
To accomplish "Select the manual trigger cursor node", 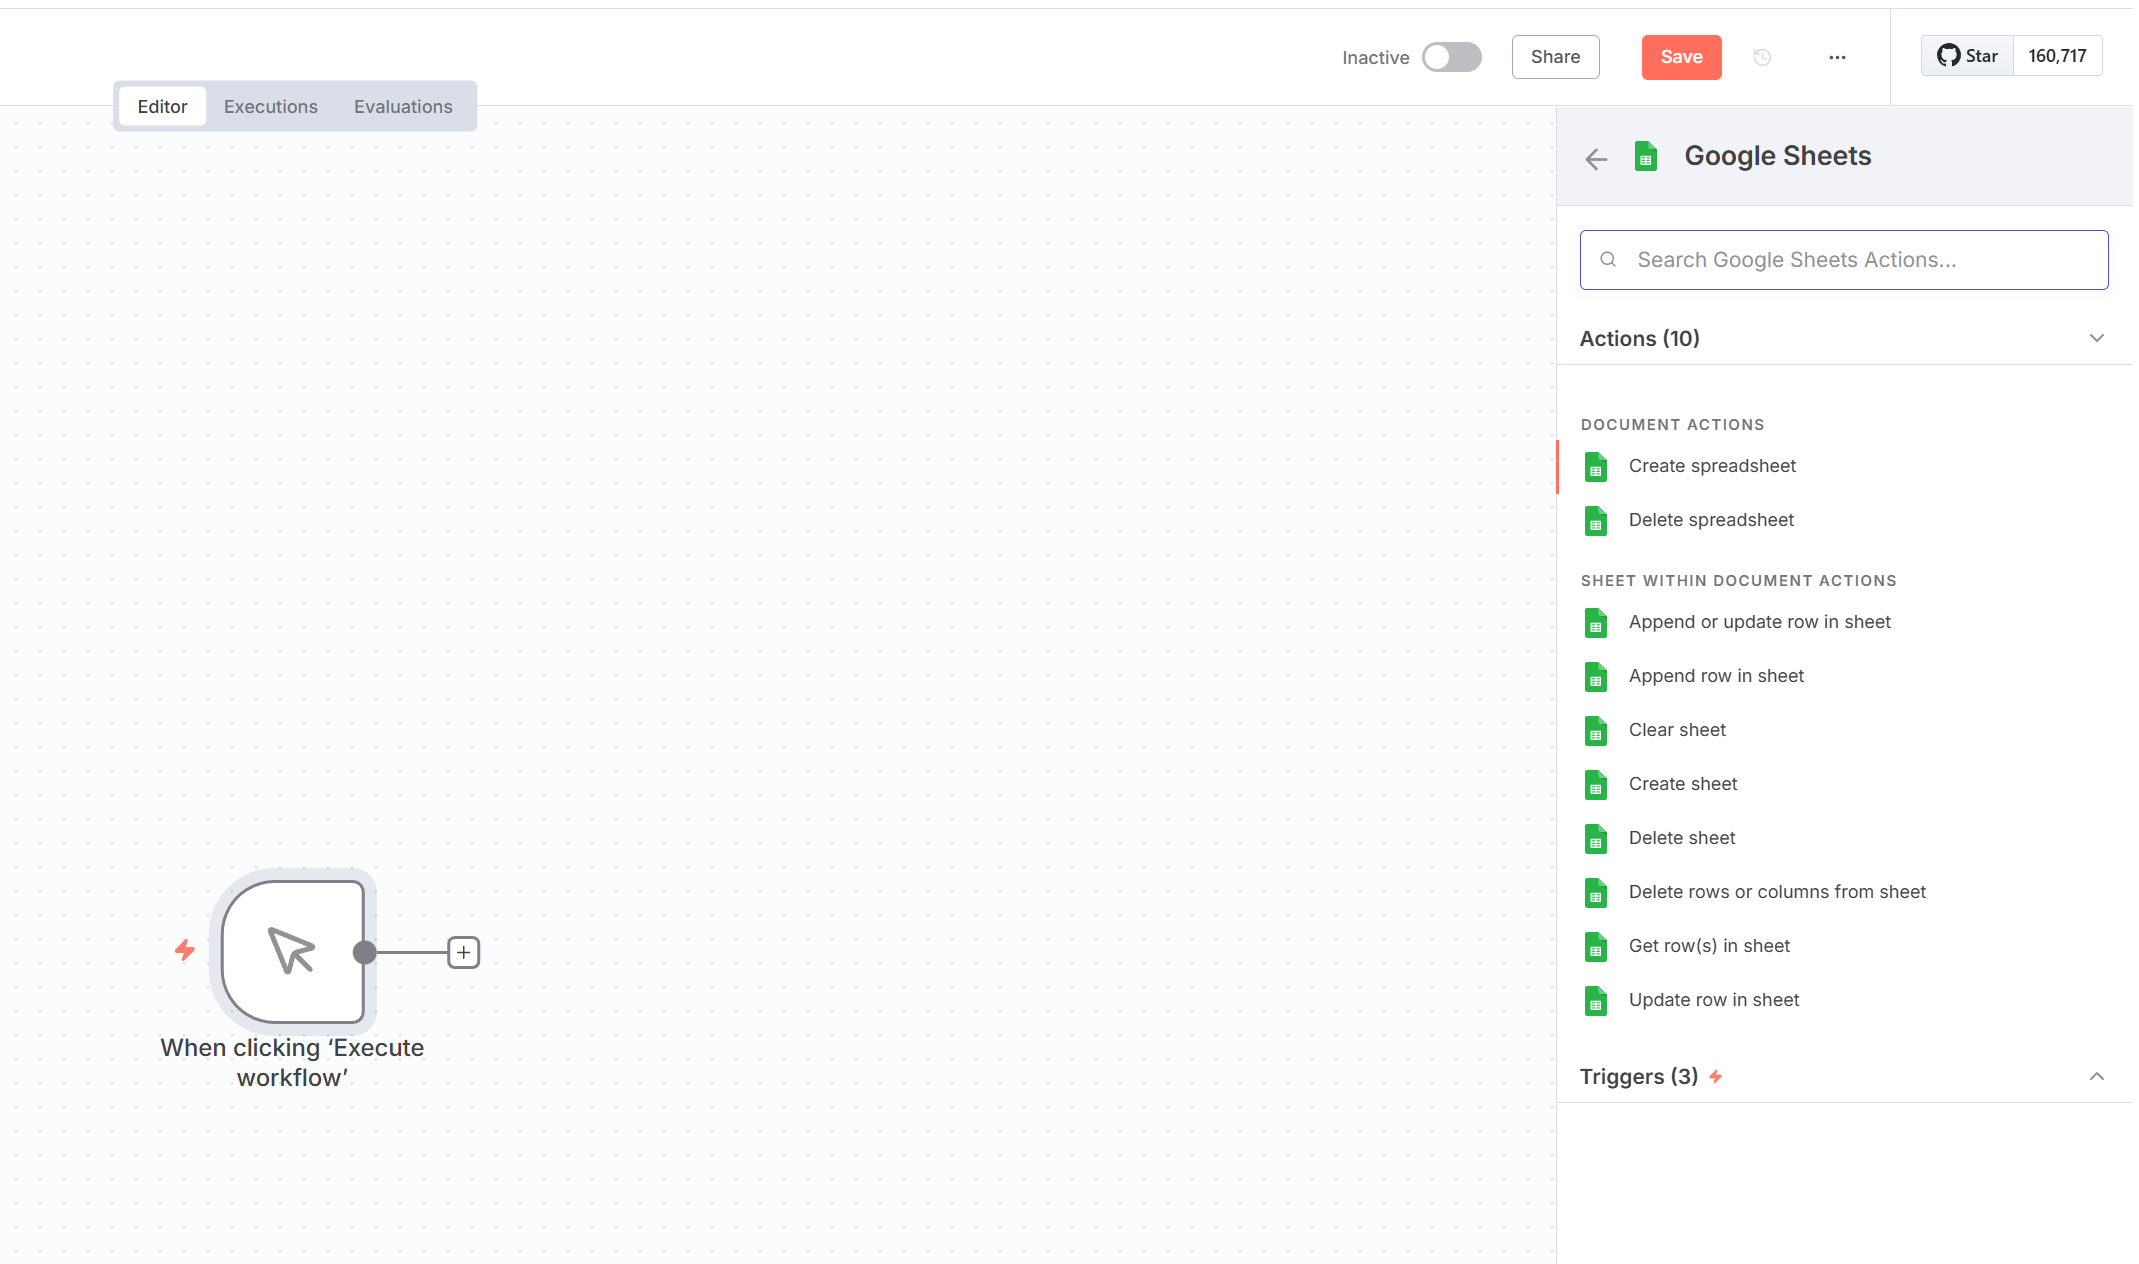I will coord(292,951).
